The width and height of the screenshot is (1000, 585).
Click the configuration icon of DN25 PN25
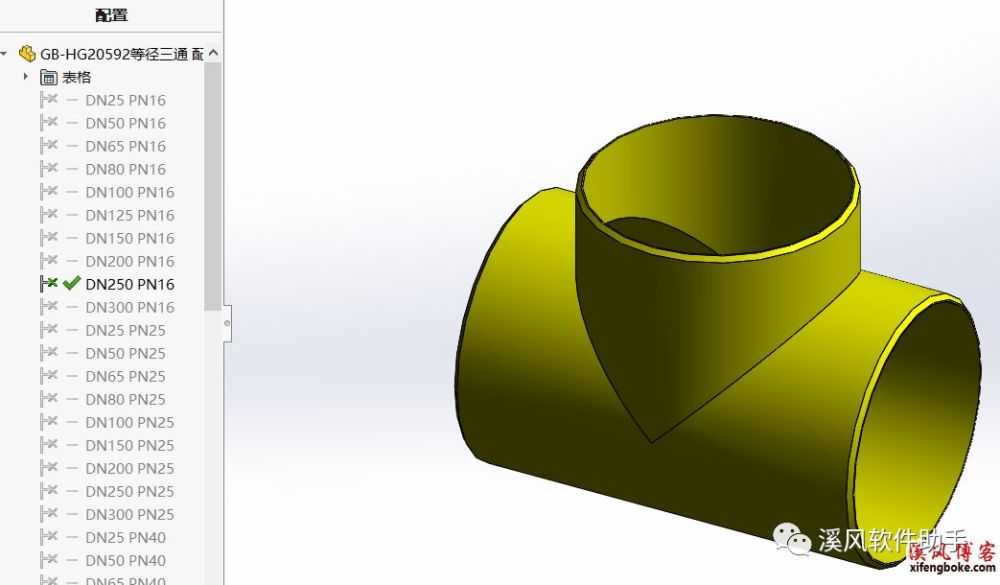point(48,330)
